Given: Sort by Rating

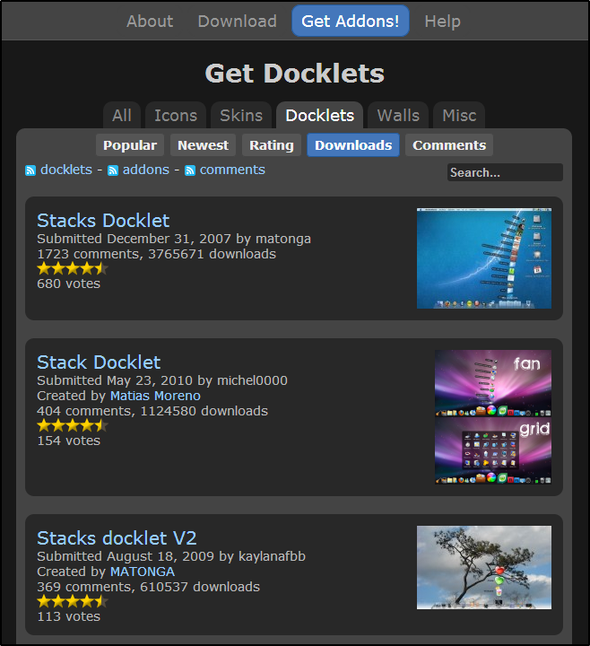Looking at the screenshot, I should coord(272,145).
